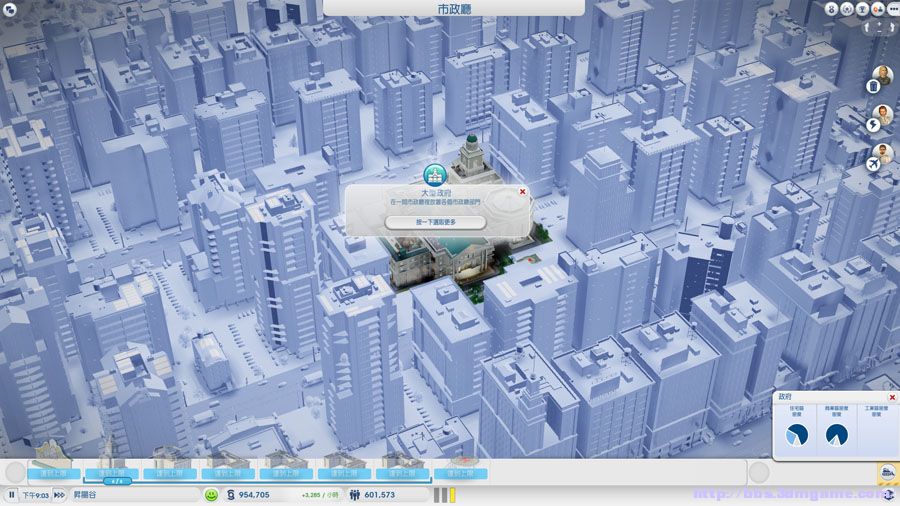Open the three-dots more options menu
This screenshot has width=900, height=506.
pyautogui.click(x=893, y=9)
